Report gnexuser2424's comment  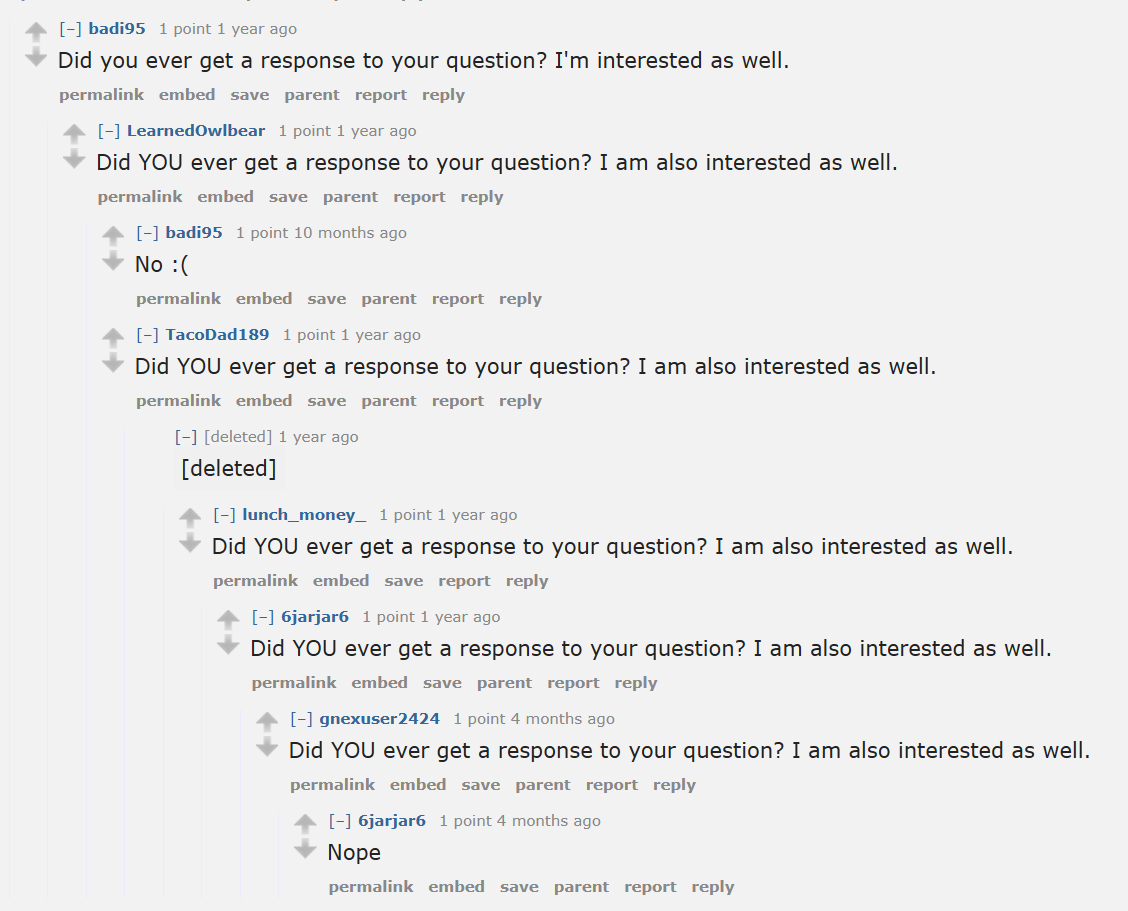pyautogui.click(x=612, y=785)
